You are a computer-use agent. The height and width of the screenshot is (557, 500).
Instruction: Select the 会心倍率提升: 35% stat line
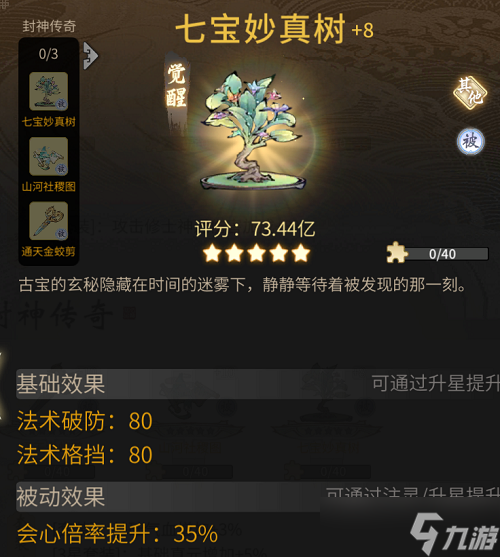118,534
